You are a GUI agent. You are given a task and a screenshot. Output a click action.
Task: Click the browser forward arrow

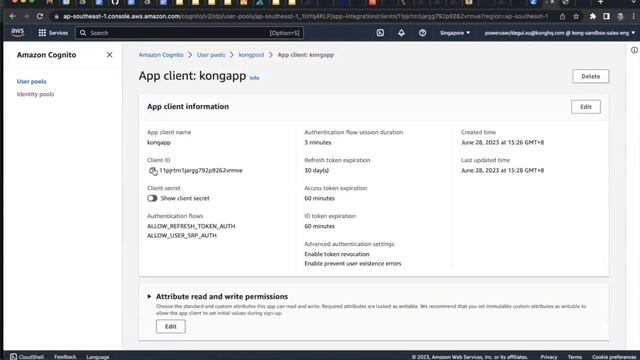click(26, 16)
